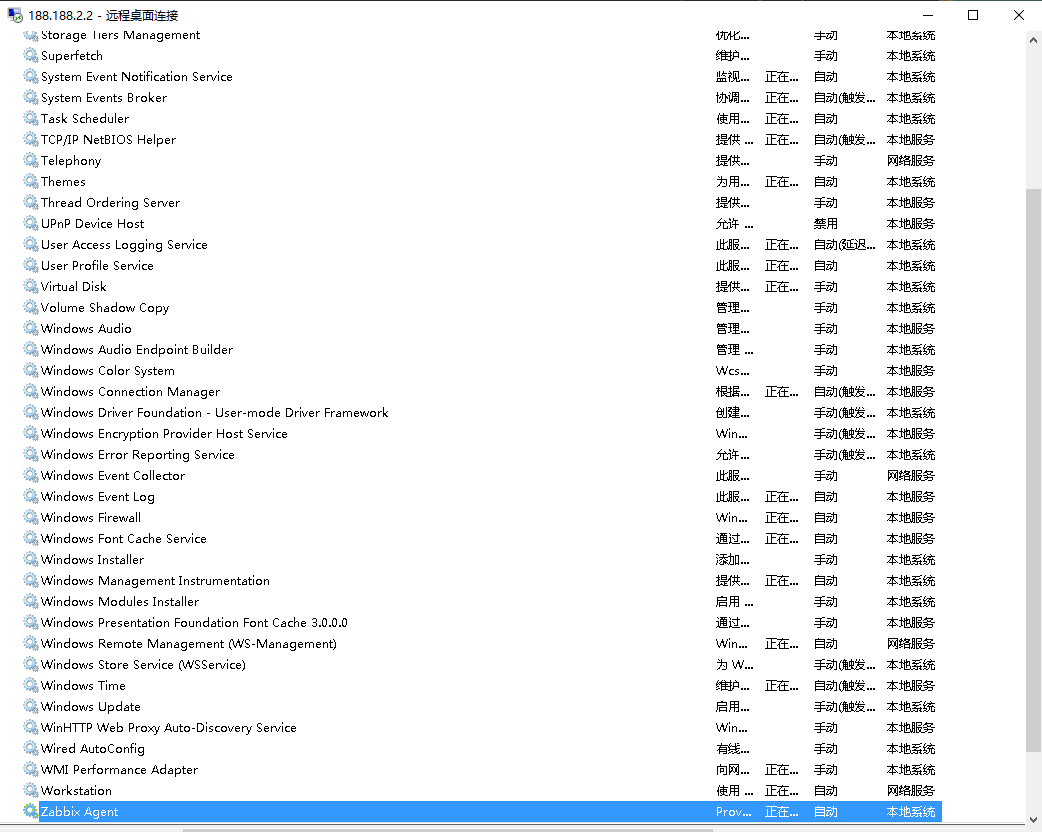The width and height of the screenshot is (1042, 832).
Task: Select the System Event Notification Service row
Action: pyautogui.click(x=482, y=76)
